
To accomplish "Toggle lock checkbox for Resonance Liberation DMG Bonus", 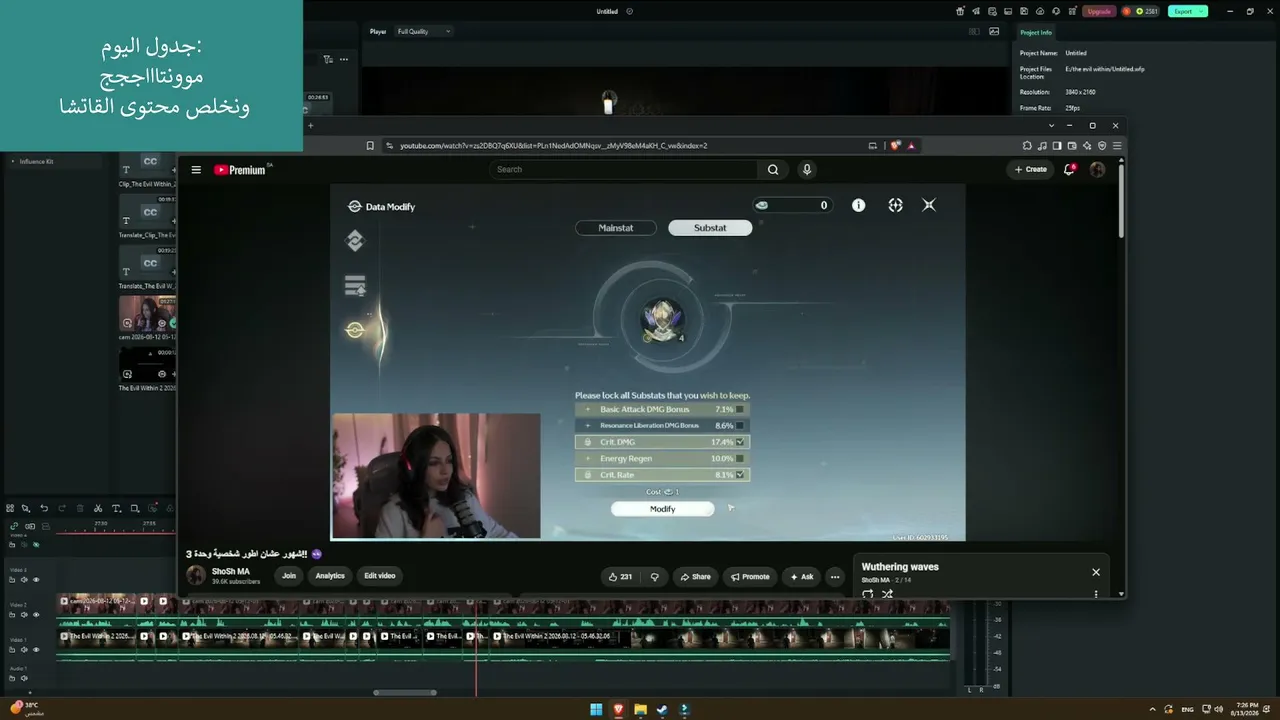I will [x=740, y=425].
